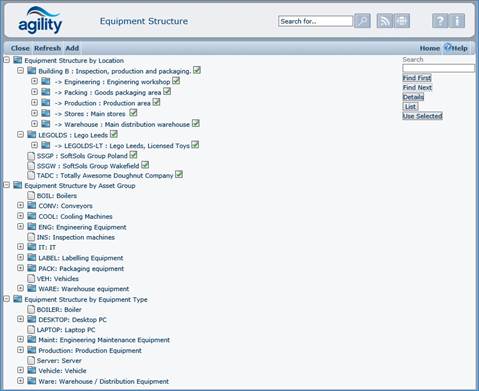Expand the Warehouse node
This screenshot has height=391, width=479.
pyautogui.click(x=34, y=124)
